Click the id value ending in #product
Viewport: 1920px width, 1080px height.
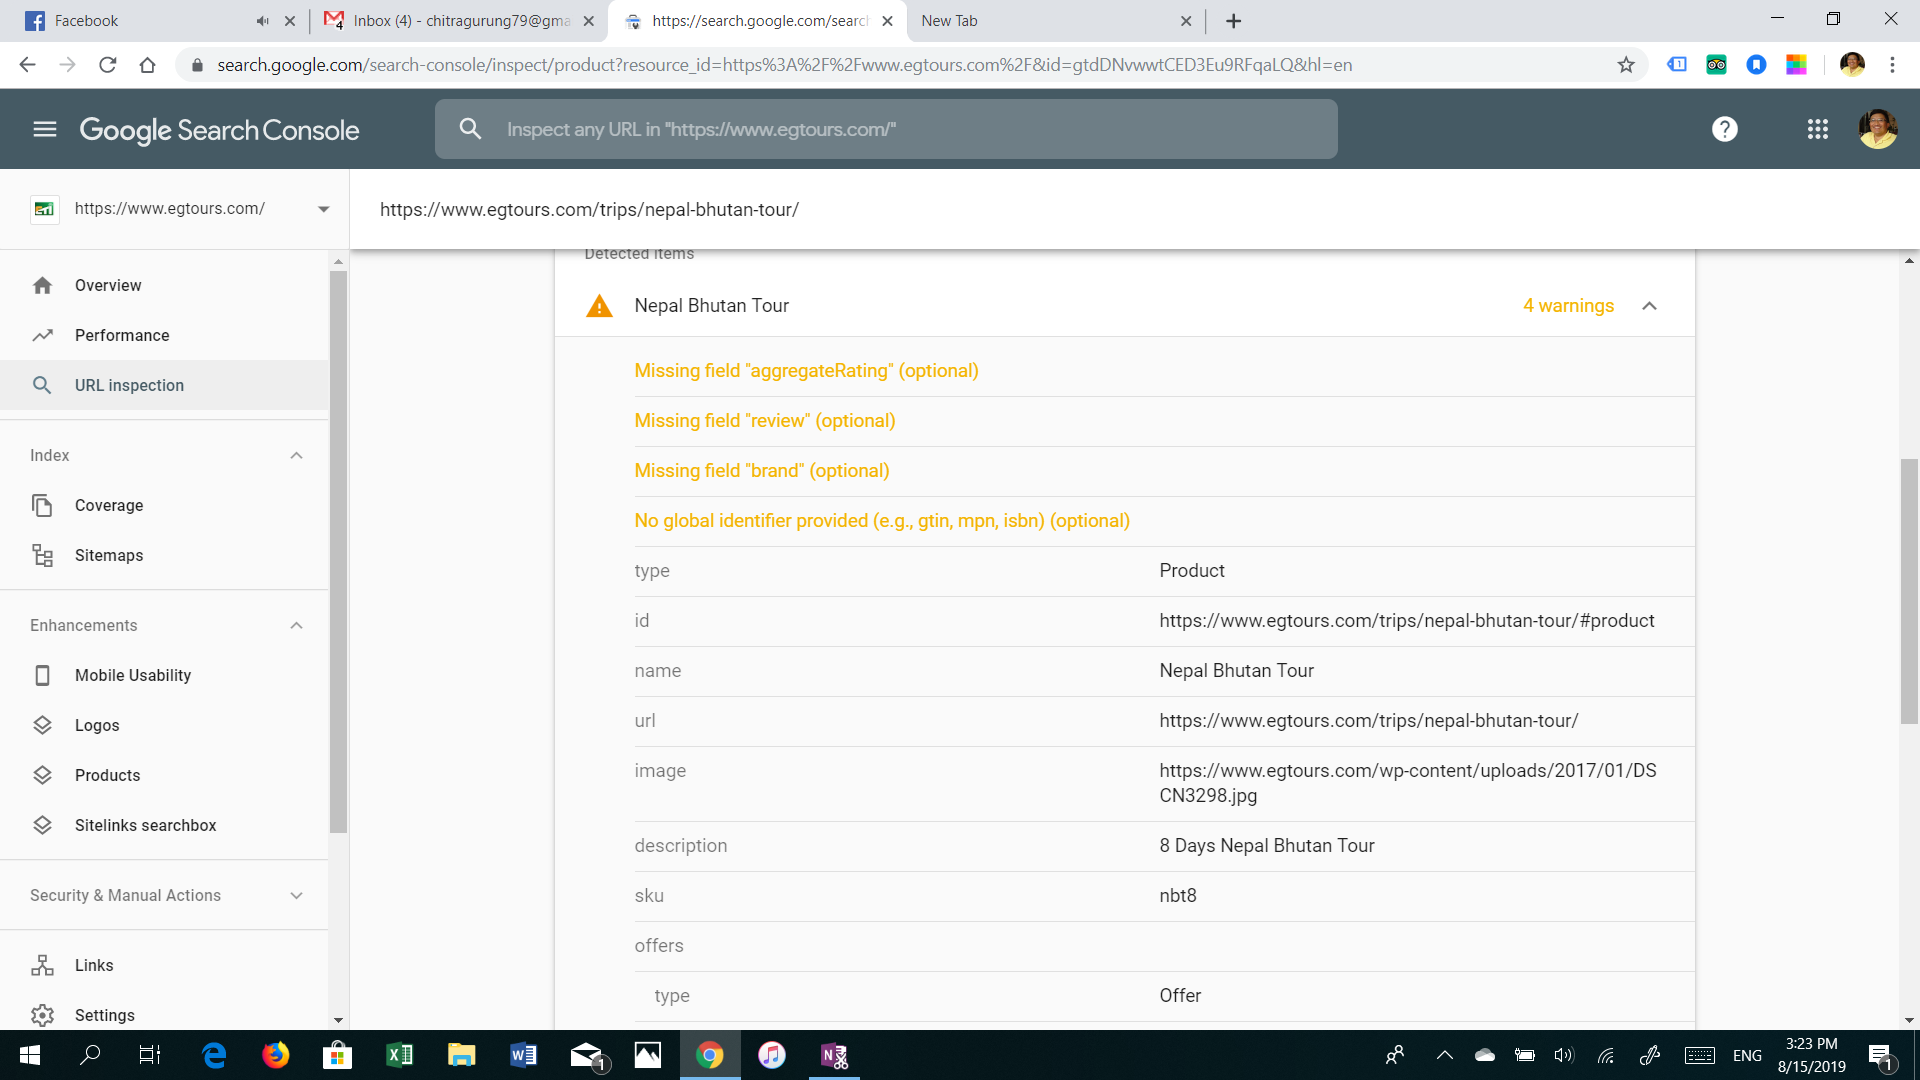(1407, 621)
